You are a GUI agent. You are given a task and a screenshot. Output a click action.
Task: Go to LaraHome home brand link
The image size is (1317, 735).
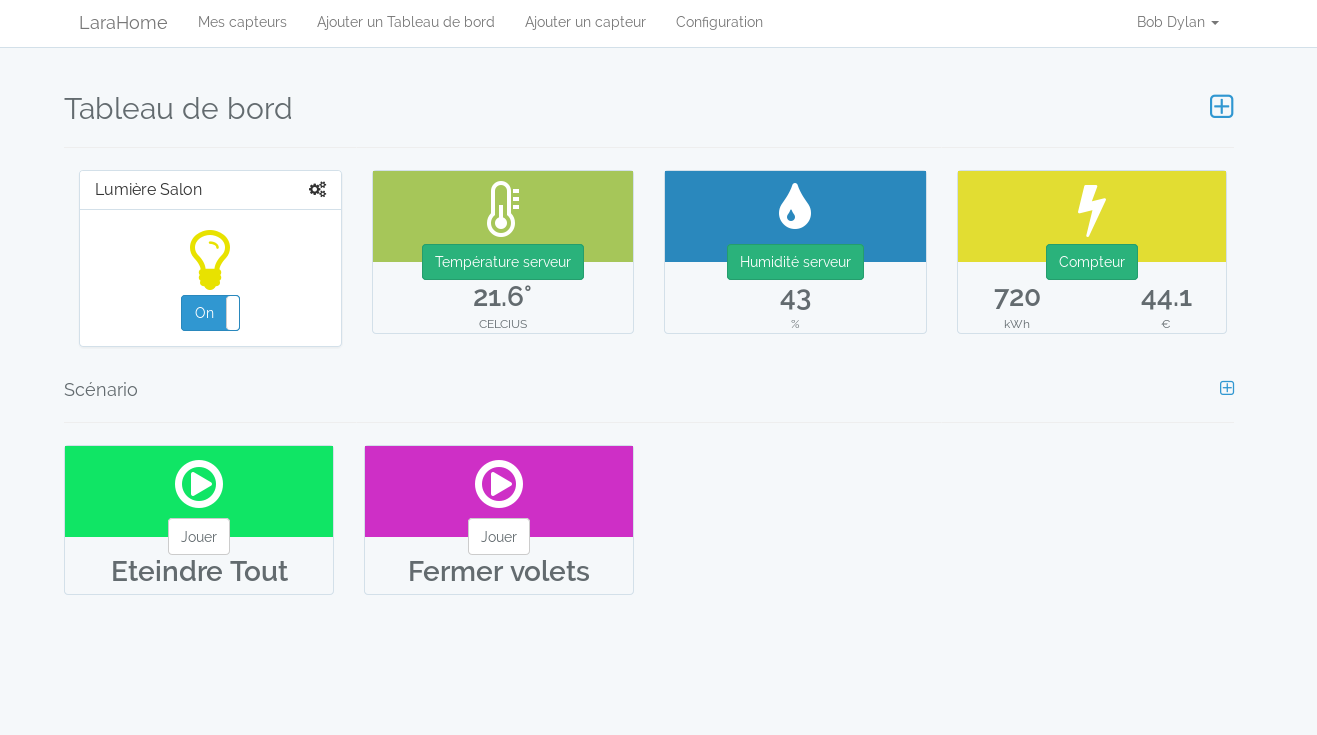coord(123,22)
